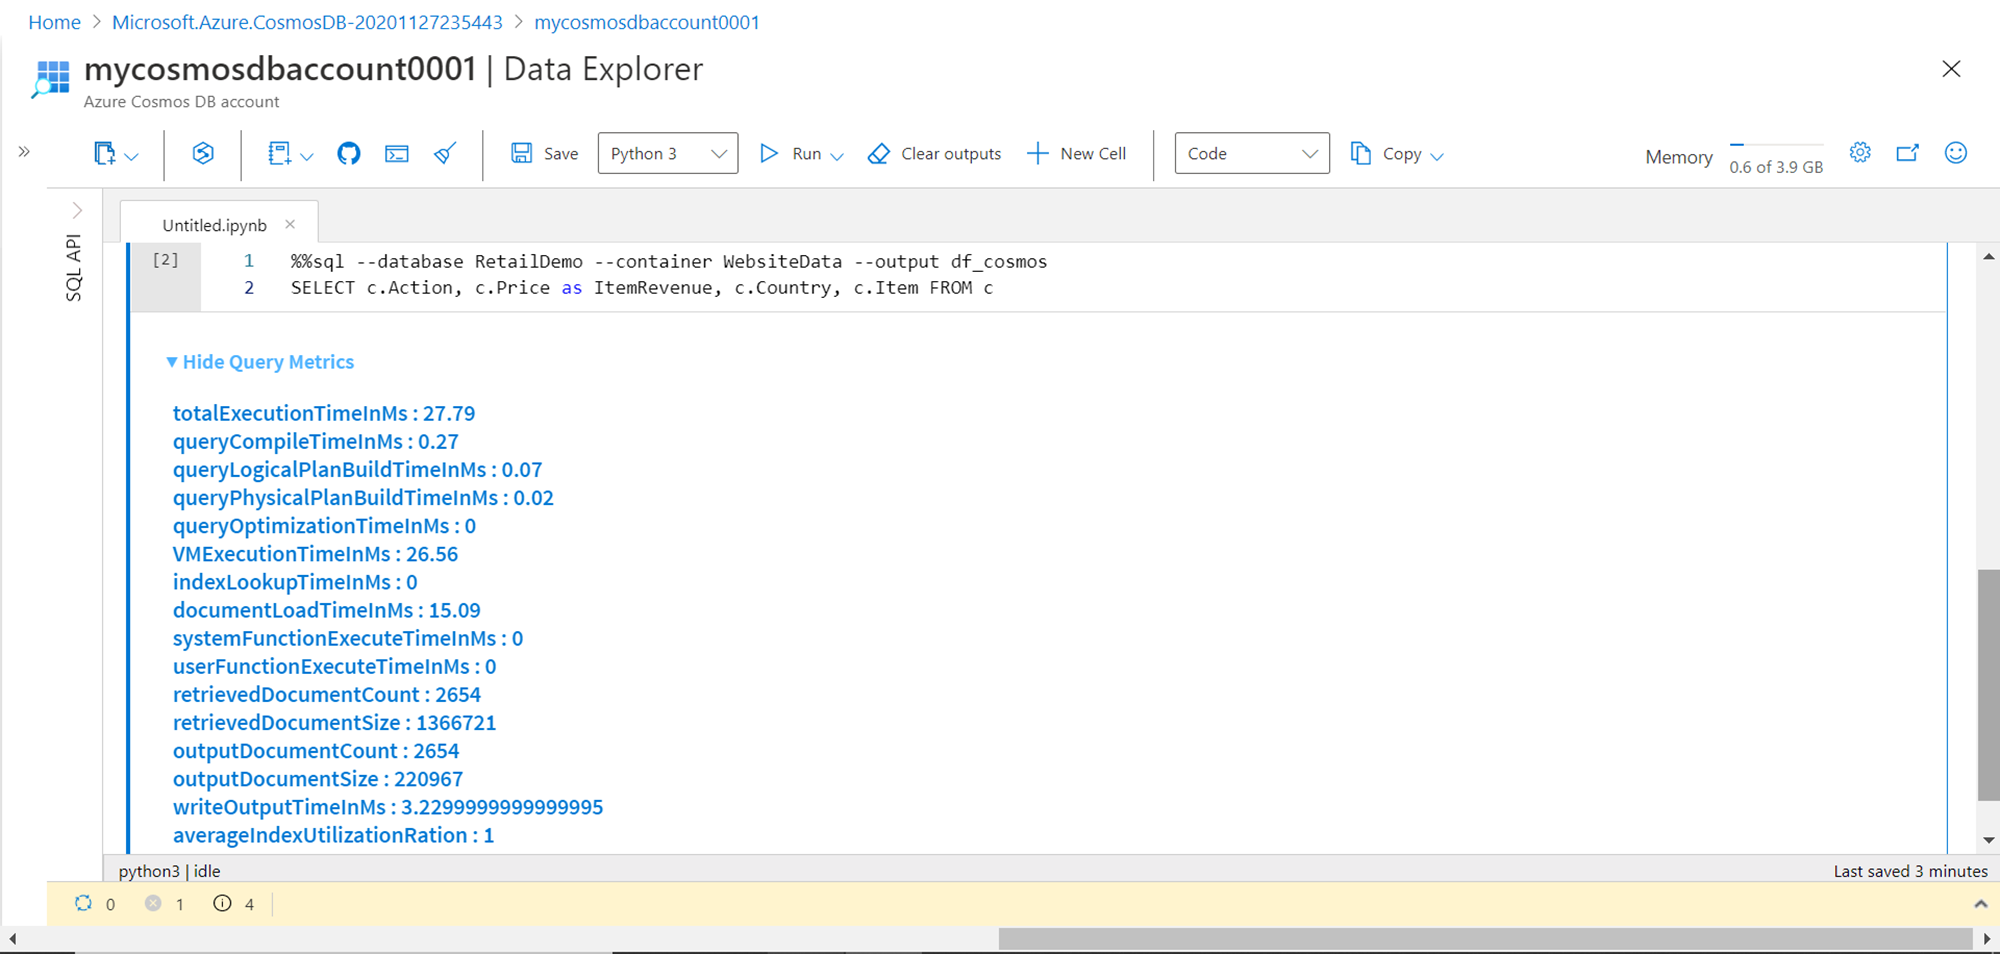The image size is (2000, 954).
Task: Click the brush icon in the toolbar
Action: 445,153
